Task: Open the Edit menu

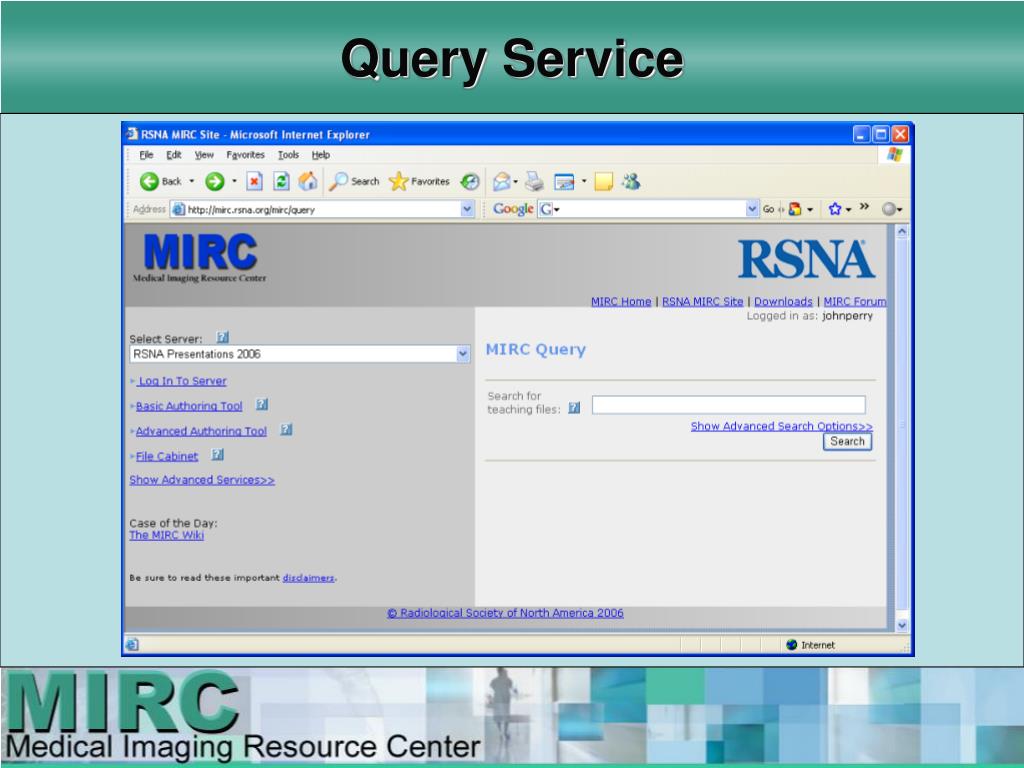Action: (x=174, y=155)
